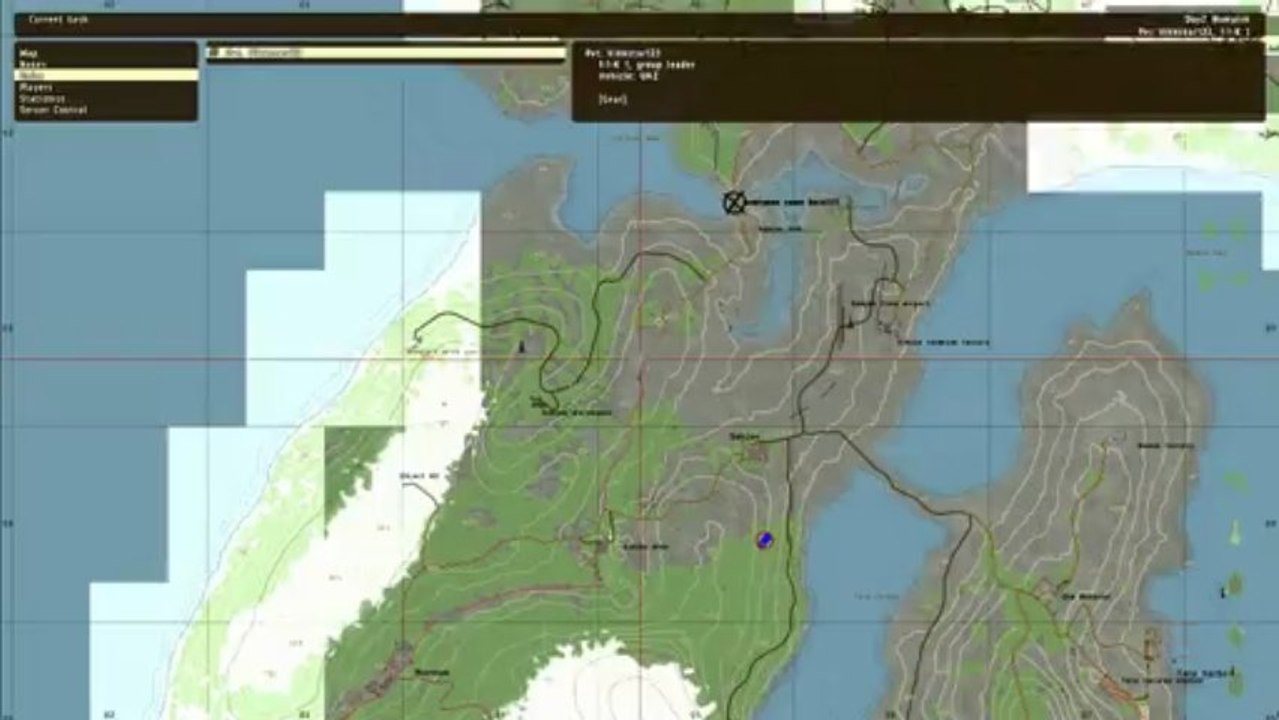This screenshot has height=720, width=1279.
Task: Click the Current task header label
Action: click(x=58, y=19)
